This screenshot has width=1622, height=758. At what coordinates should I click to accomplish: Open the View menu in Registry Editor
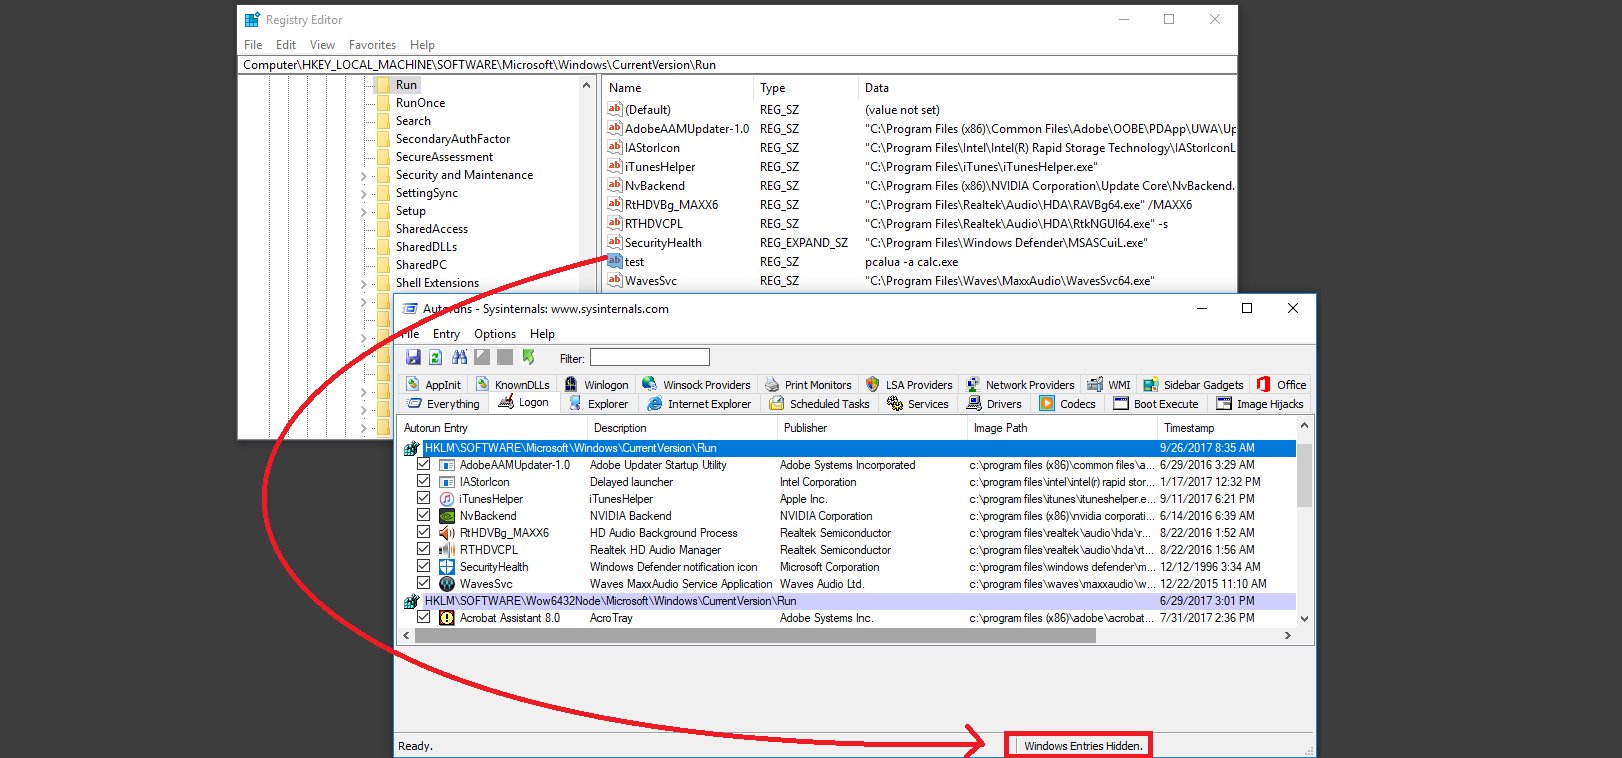tap(322, 45)
